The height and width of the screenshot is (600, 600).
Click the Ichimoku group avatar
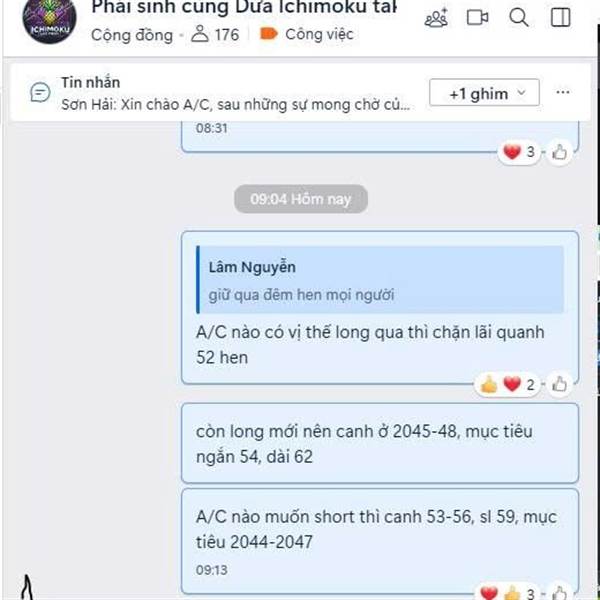tap(49, 21)
